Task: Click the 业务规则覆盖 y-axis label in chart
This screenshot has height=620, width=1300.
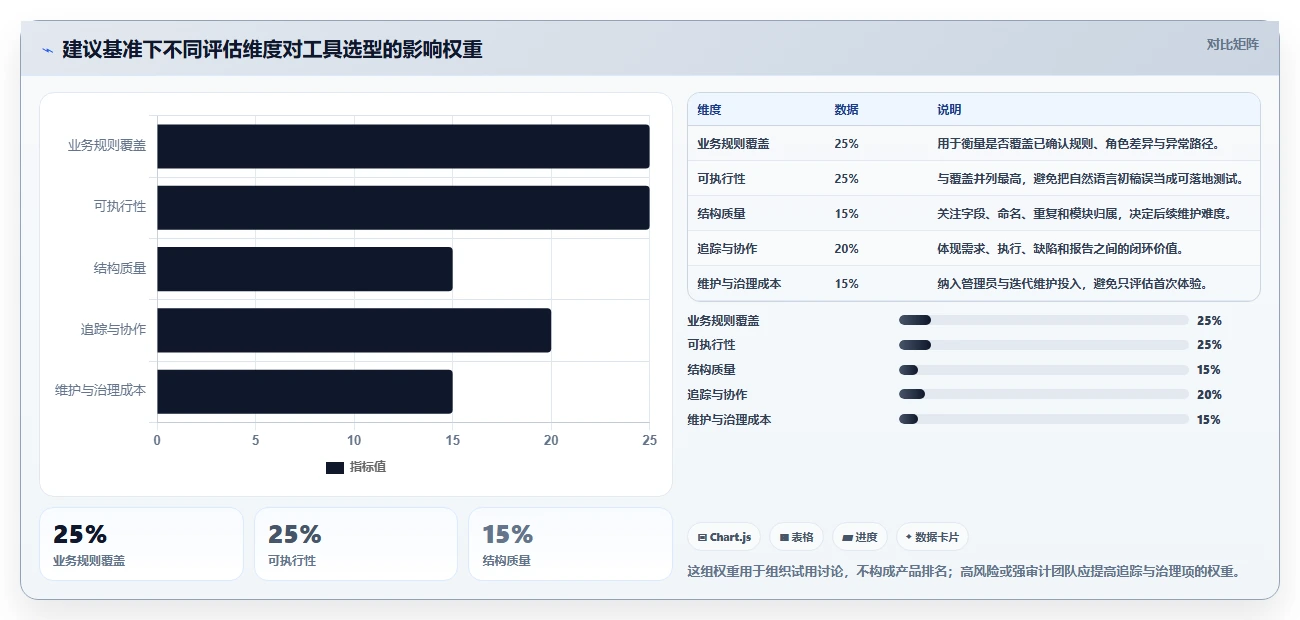Action: tap(107, 146)
